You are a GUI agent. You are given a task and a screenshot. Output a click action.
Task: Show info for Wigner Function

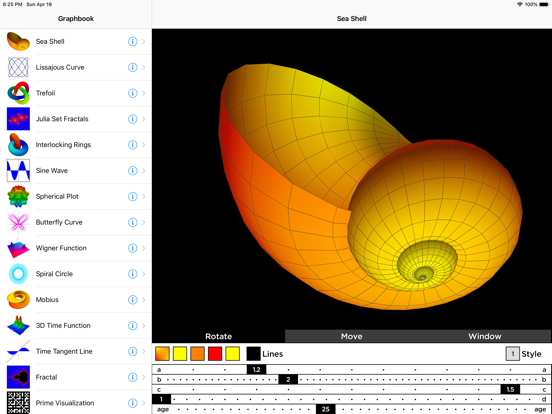[132, 248]
